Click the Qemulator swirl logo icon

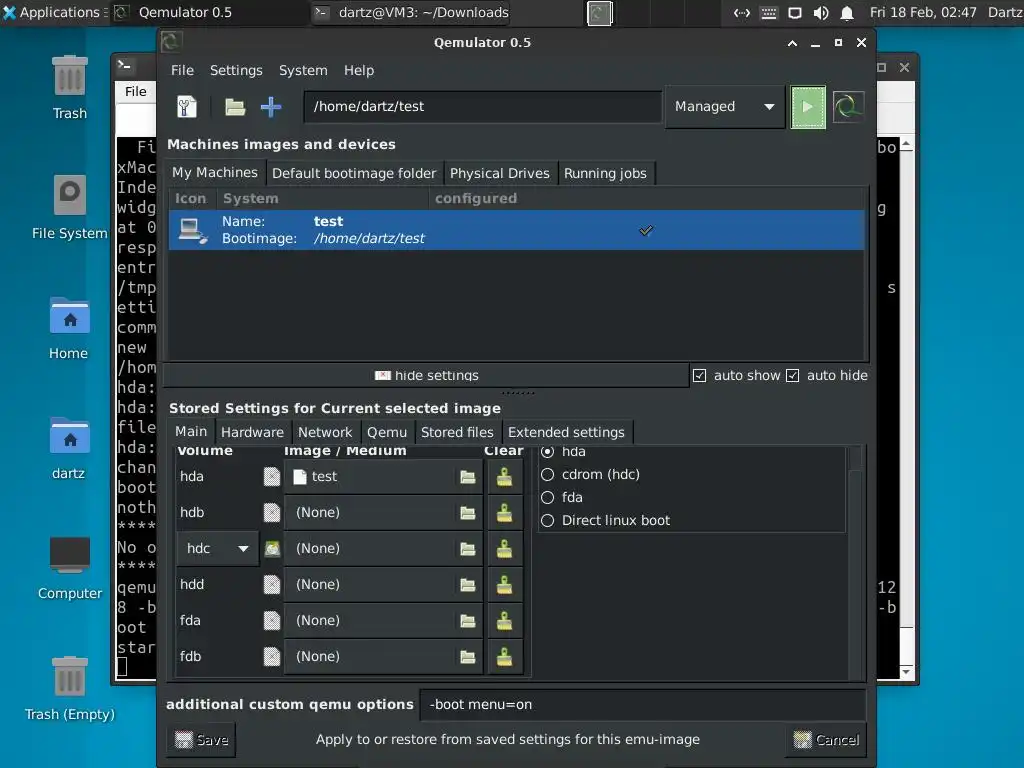[x=848, y=106]
